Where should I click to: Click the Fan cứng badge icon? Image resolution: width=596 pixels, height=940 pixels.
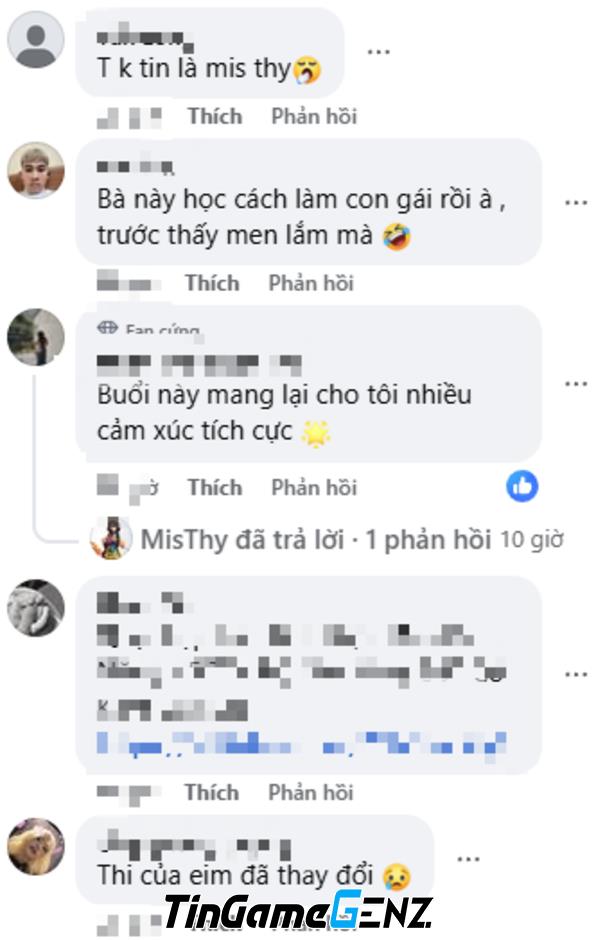[107, 327]
